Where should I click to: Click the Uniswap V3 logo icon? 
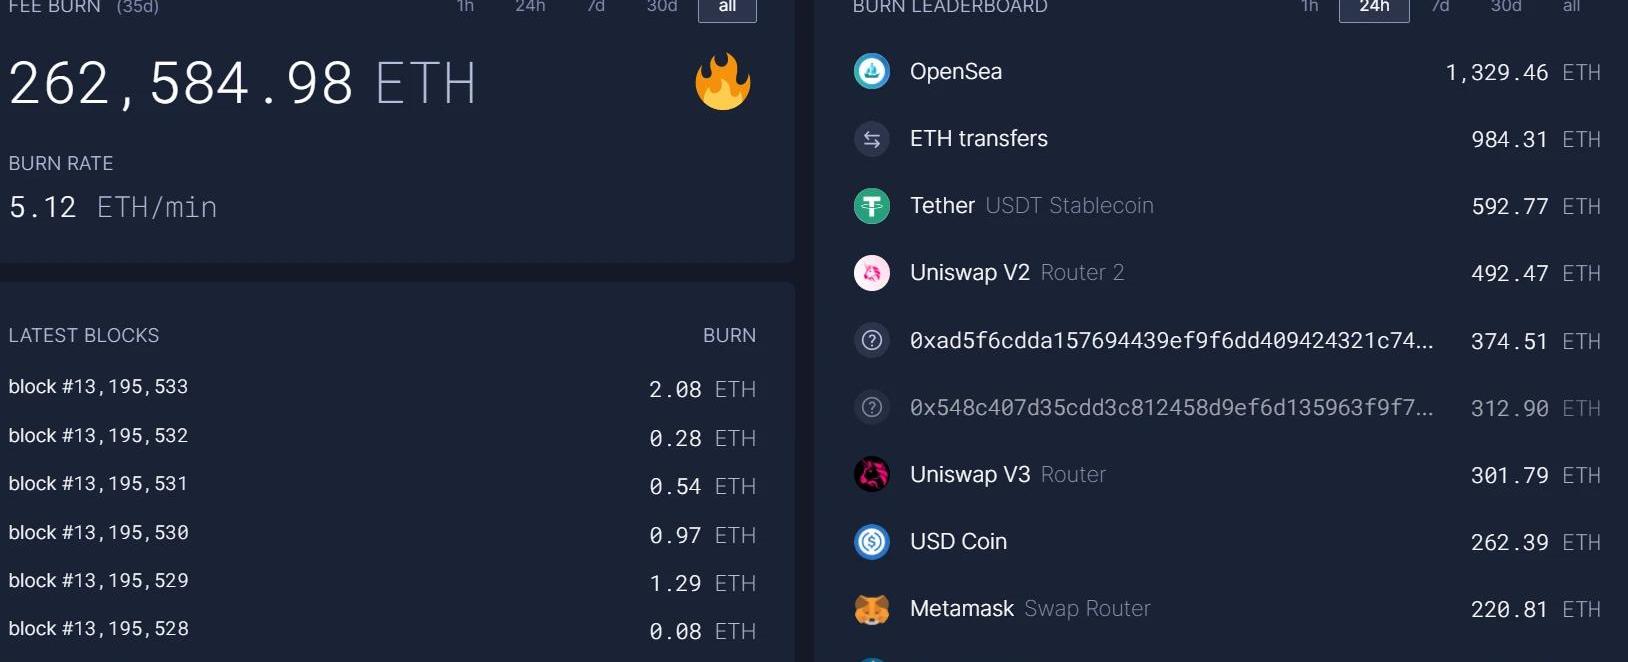871,474
